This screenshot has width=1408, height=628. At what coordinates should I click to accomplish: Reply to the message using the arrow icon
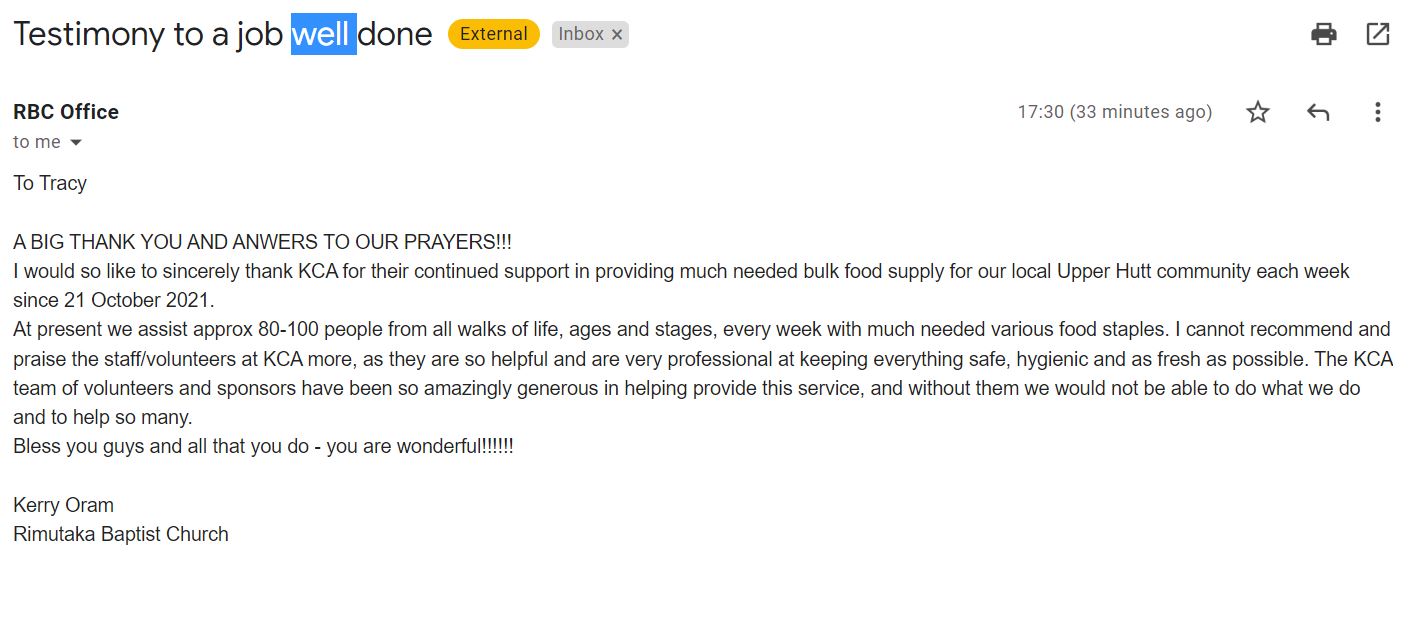pyautogui.click(x=1318, y=112)
